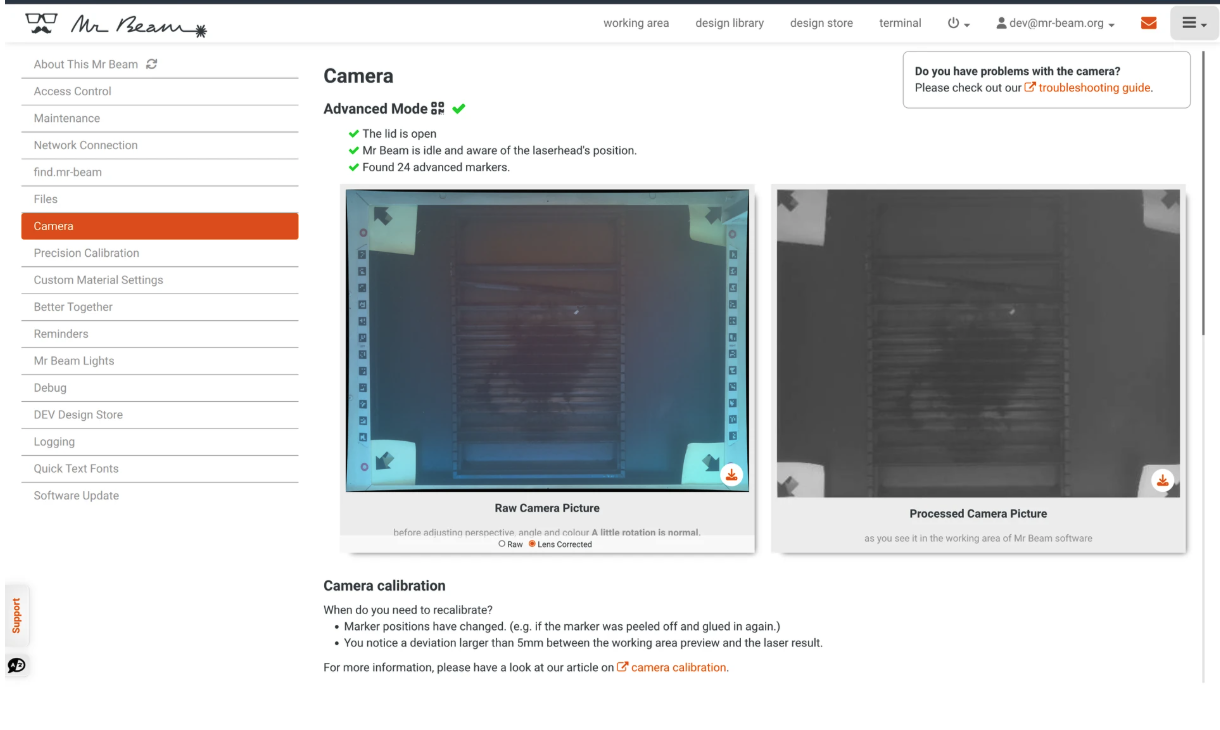Click the raw camera picture thumbnail
The height and width of the screenshot is (730, 1220).
547,340
